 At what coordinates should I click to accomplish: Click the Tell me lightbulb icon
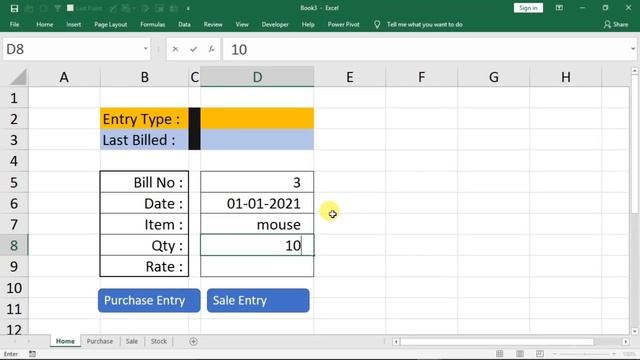(x=377, y=24)
